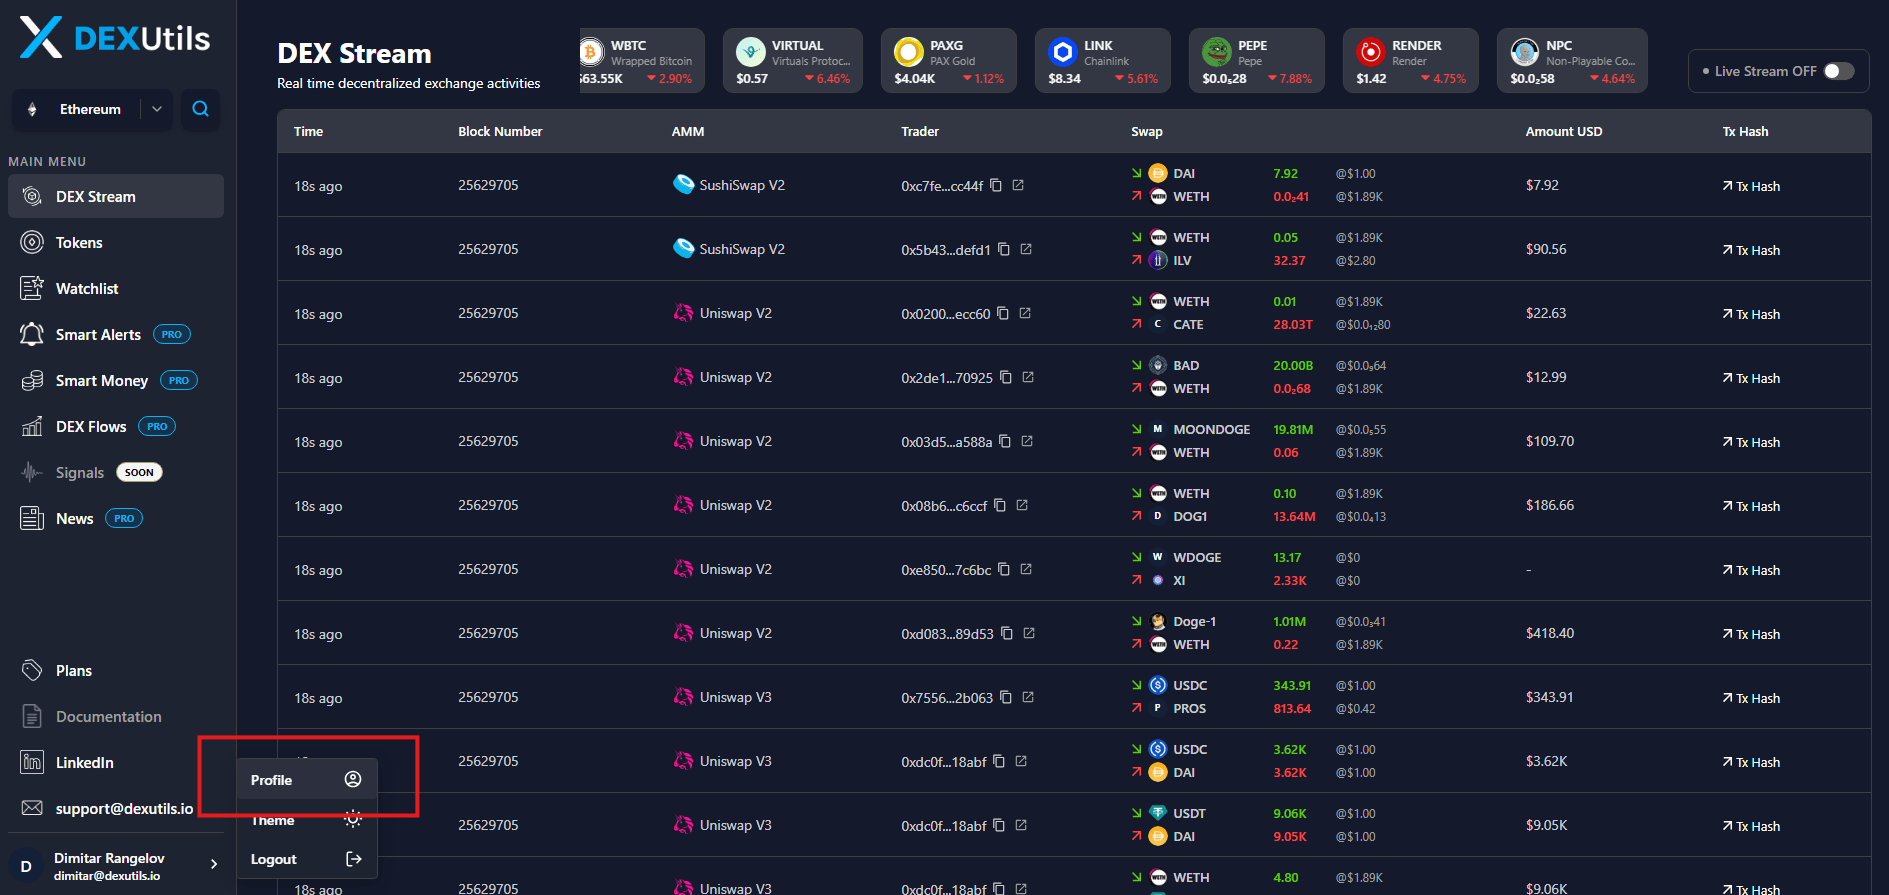Copy trader address 0x5b43...defd1
Image resolution: width=1889 pixels, height=895 pixels.
(1004, 249)
